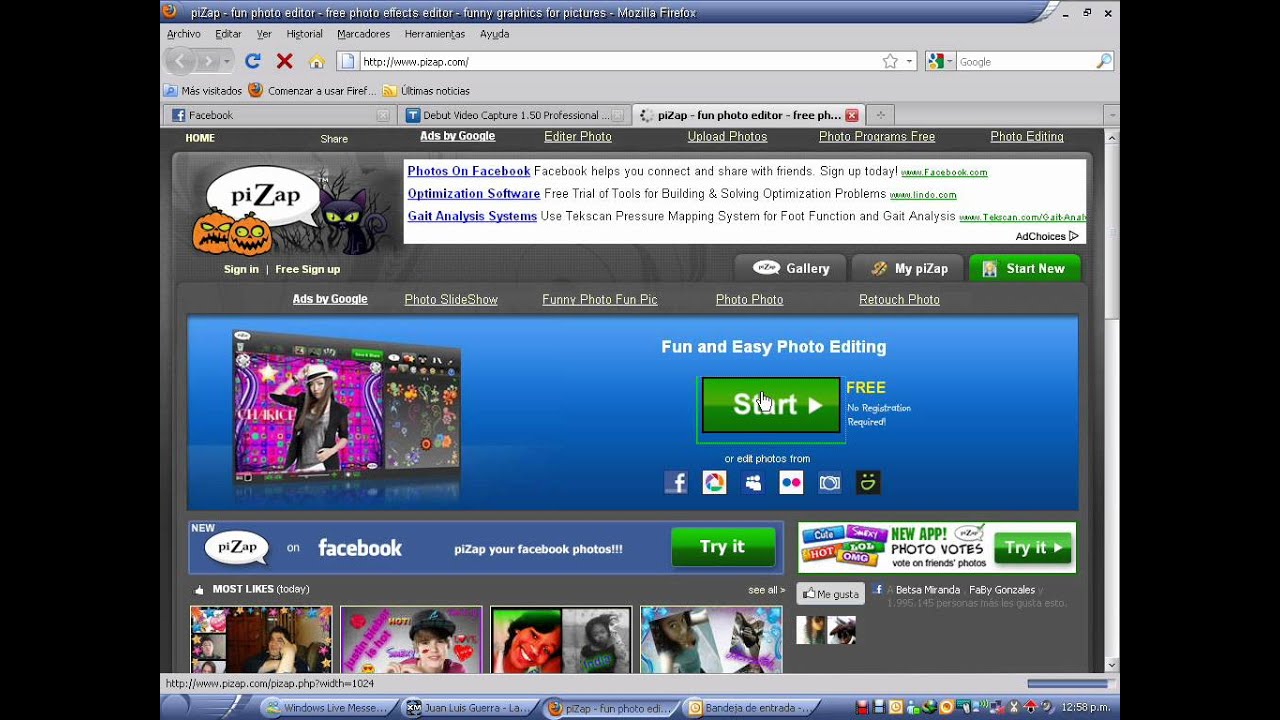Open history dropdown next to navigation arrows
The height and width of the screenshot is (720, 1280).
(227, 62)
